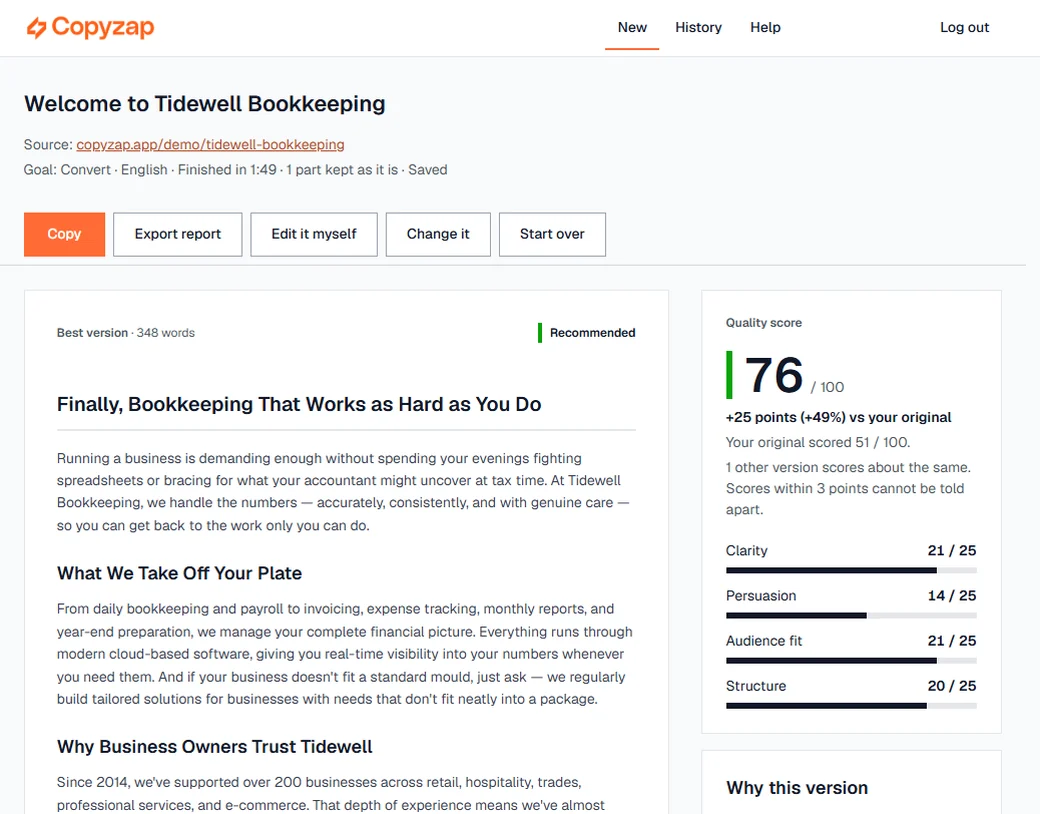Click the Persuasion 14 / 25 value
The height and width of the screenshot is (814, 1040).
(952, 596)
